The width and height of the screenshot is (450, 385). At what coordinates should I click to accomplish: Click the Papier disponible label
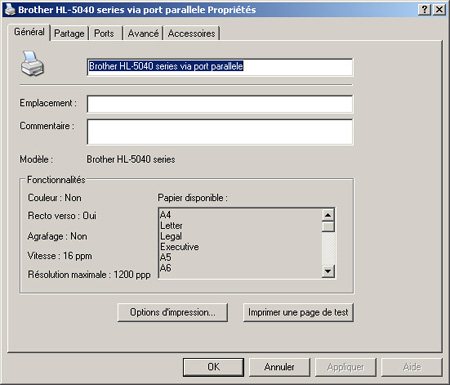tap(192, 198)
